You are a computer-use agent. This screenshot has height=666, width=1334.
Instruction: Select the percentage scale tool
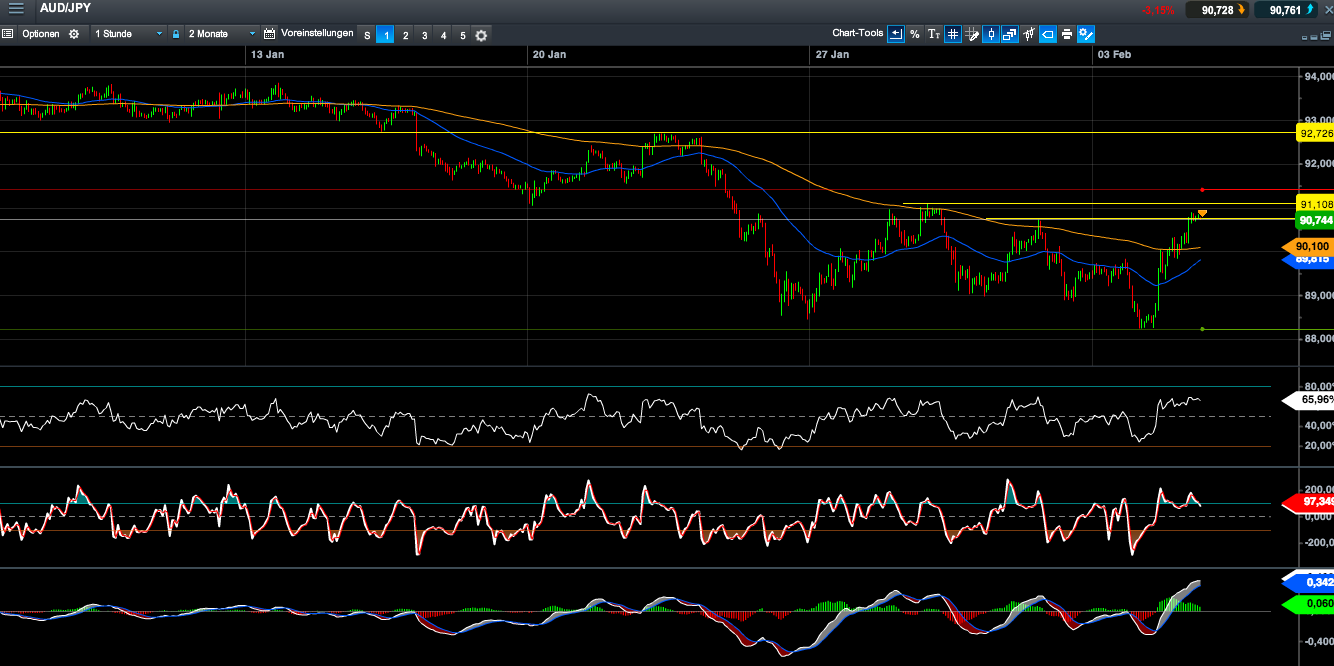(x=914, y=34)
